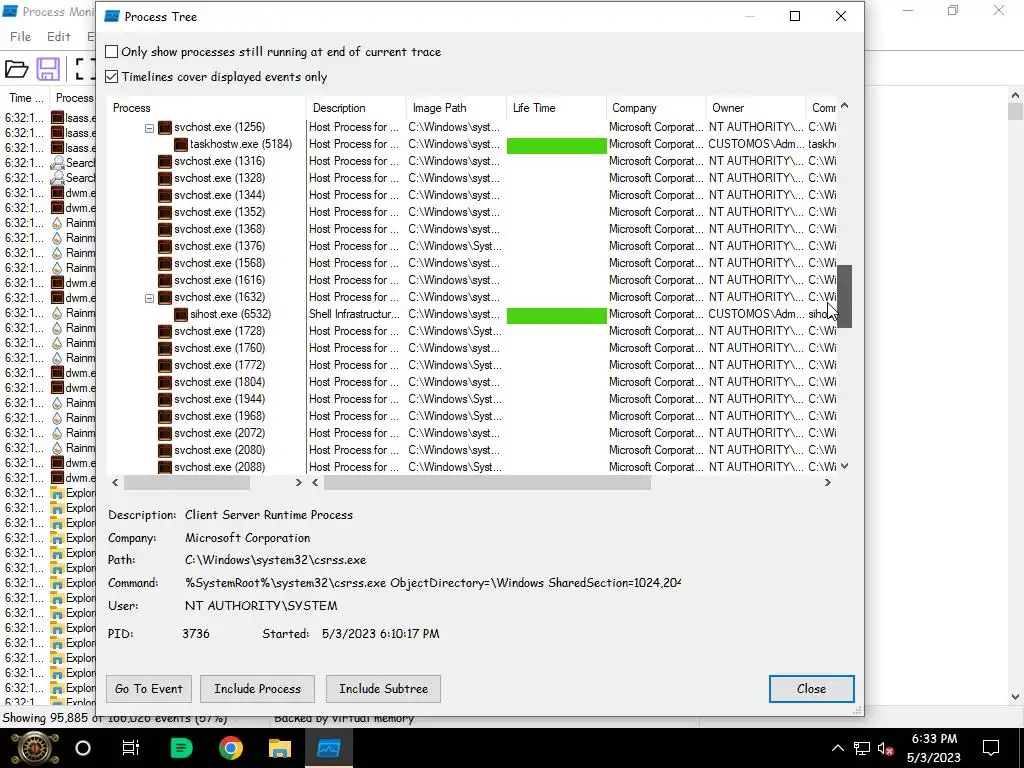Viewport: 1024px width, 768px height.
Task: Click the svchost.exe (1568) icon
Action: pyautogui.click(x=165, y=263)
